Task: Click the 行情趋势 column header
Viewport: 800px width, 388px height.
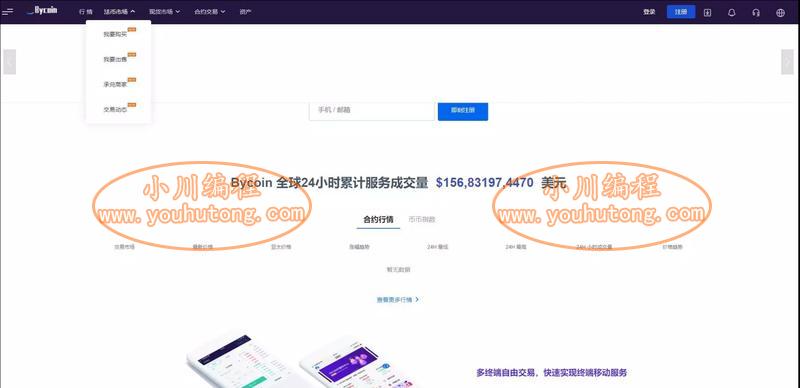Action: coord(672,247)
